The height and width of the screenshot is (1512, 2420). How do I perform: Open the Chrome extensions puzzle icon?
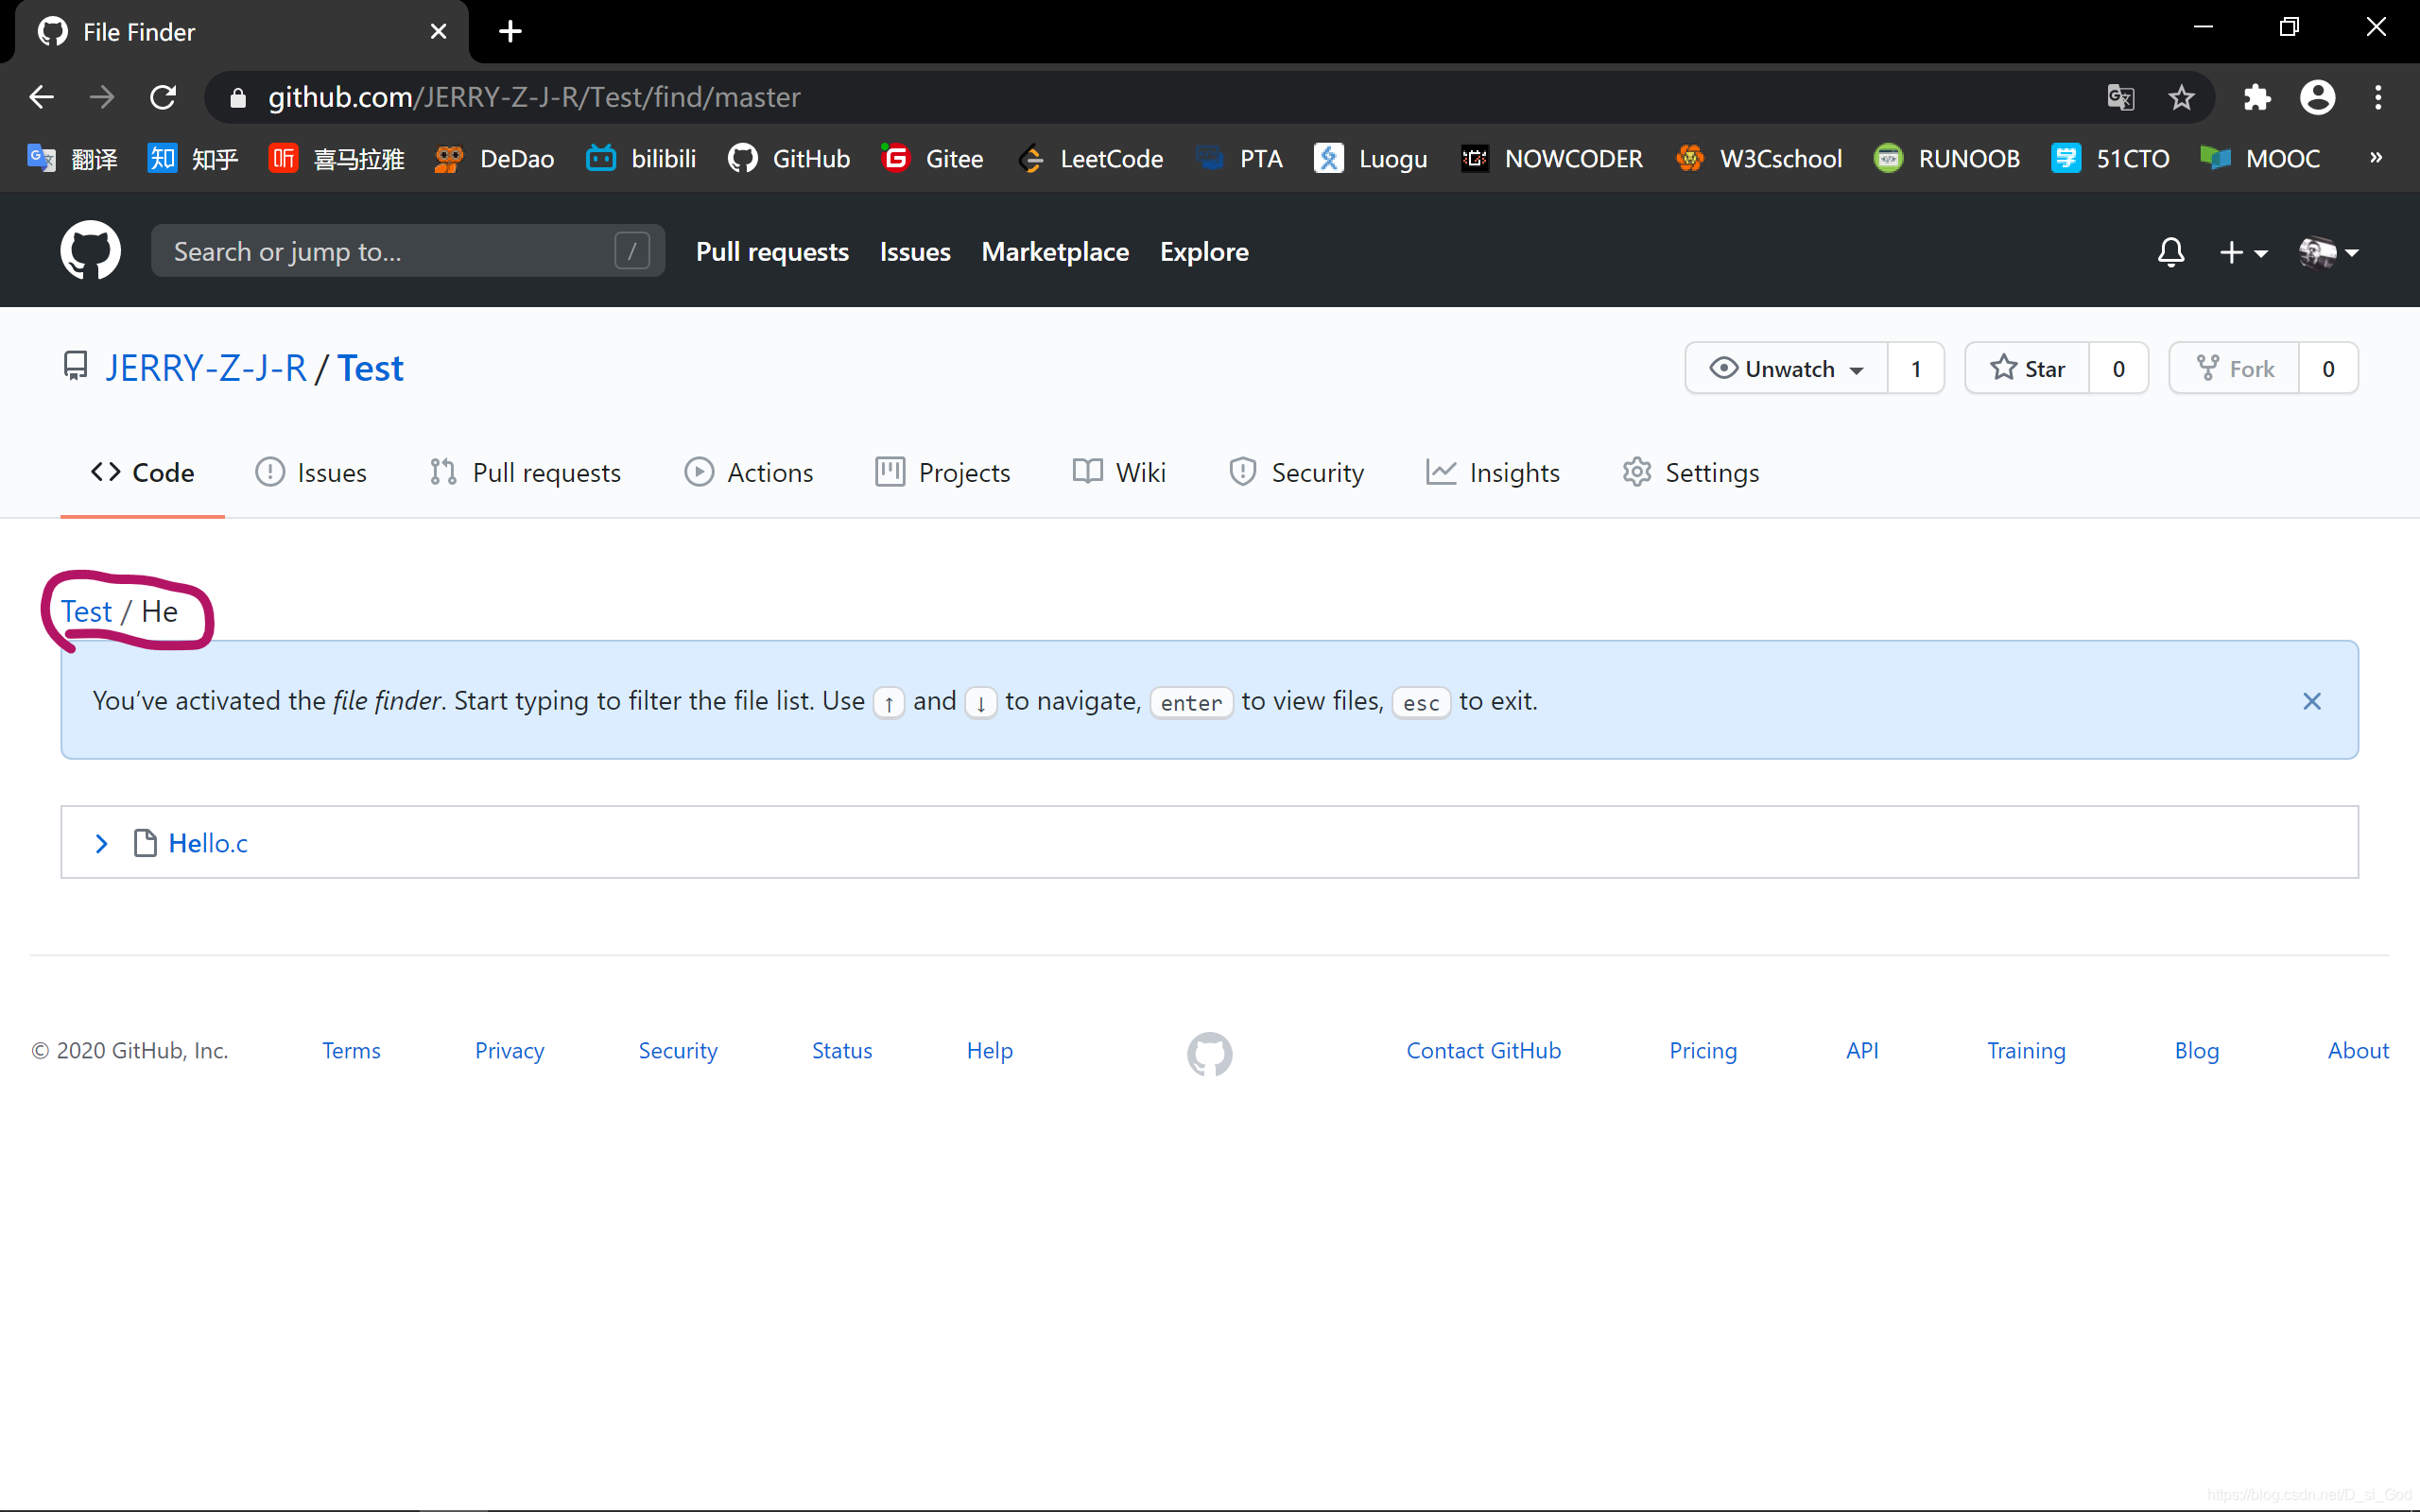coord(2257,97)
